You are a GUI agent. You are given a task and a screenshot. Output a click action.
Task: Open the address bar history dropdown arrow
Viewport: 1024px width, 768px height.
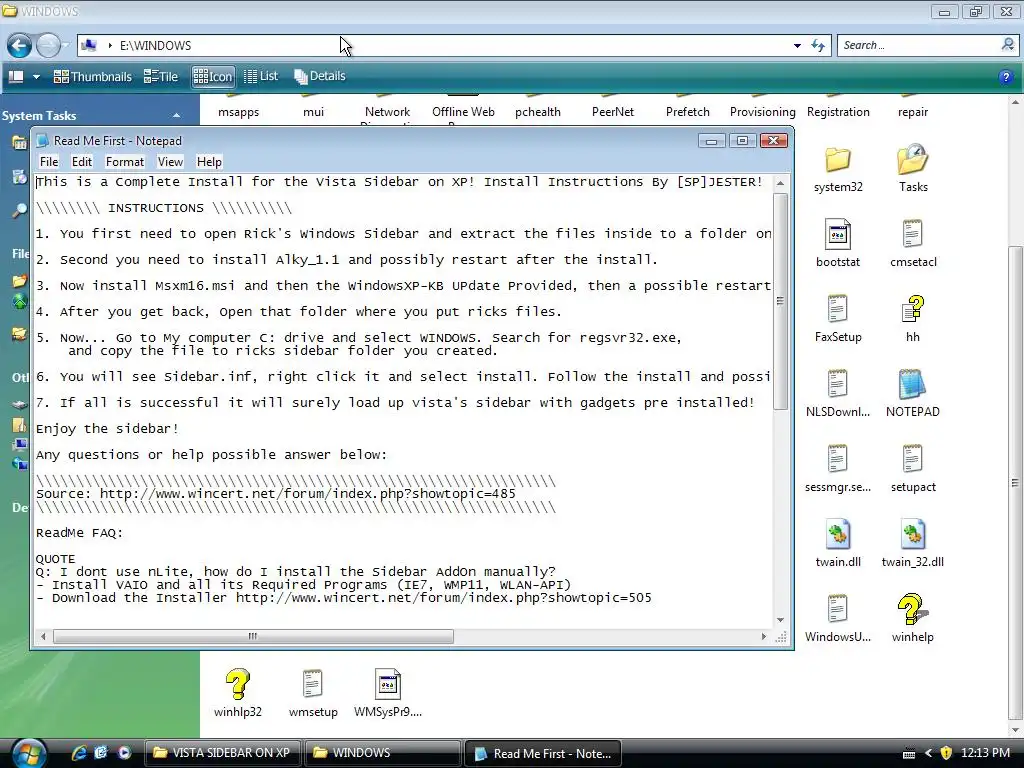tap(797, 46)
